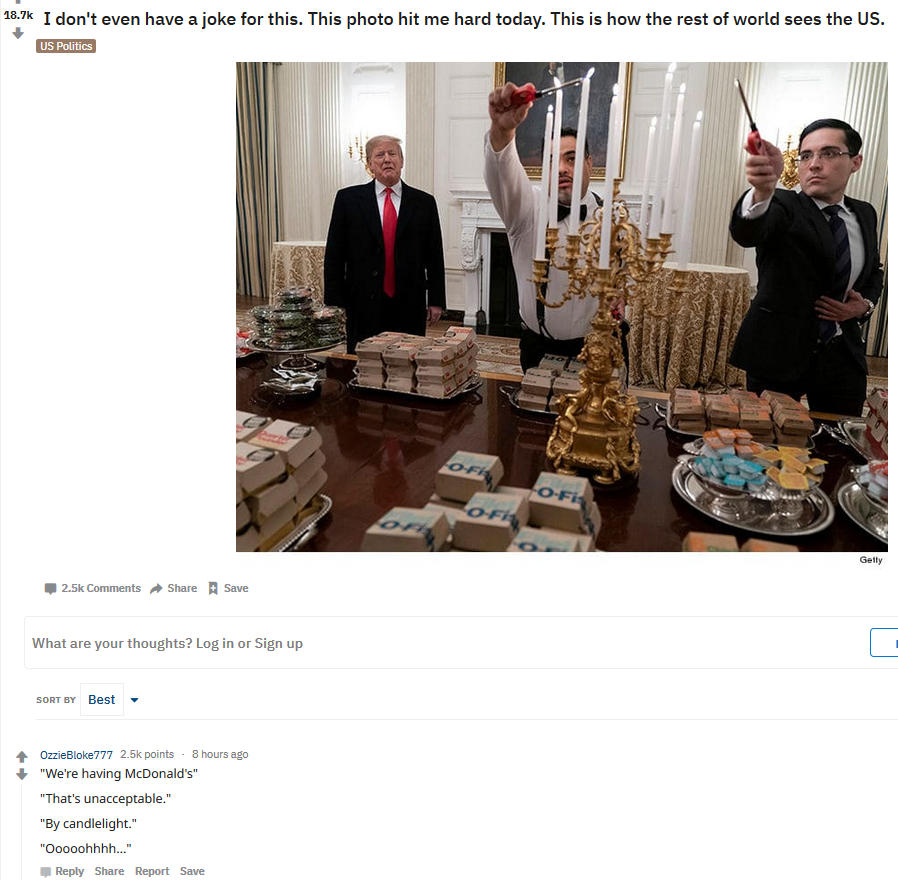Image resolution: width=898 pixels, height=880 pixels.
Task: Downvote the post with the down arrow
Action: click(18, 34)
